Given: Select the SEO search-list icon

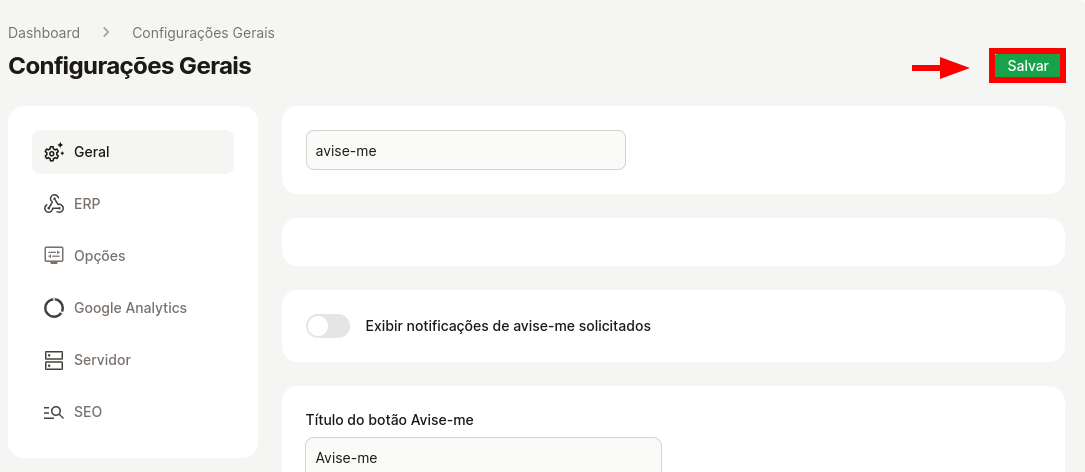Looking at the screenshot, I should coord(54,412).
